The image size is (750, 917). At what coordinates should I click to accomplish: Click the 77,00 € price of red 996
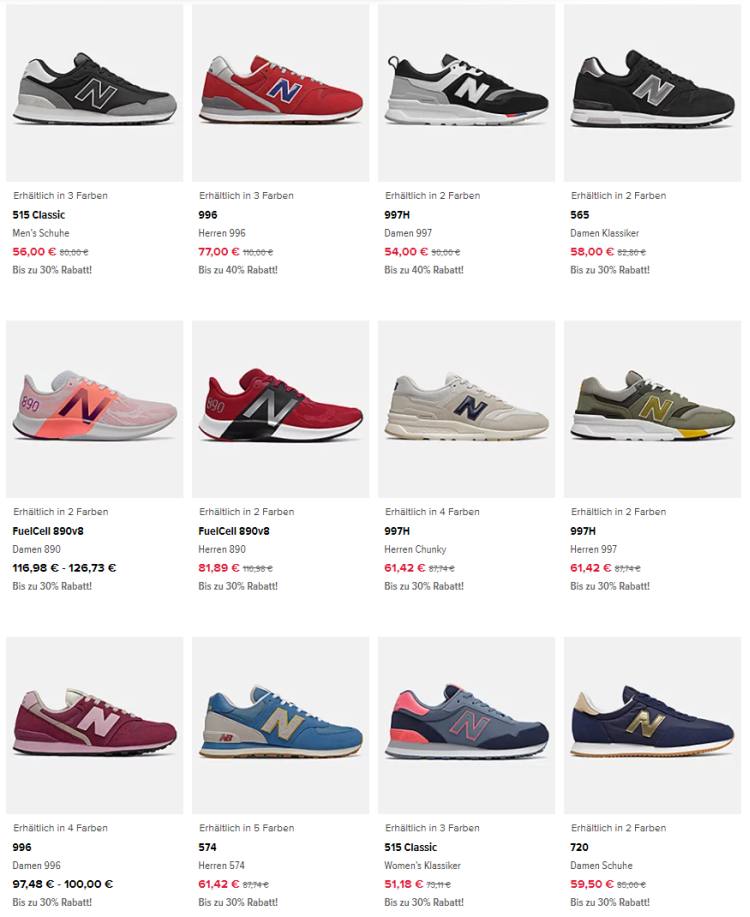[219, 251]
